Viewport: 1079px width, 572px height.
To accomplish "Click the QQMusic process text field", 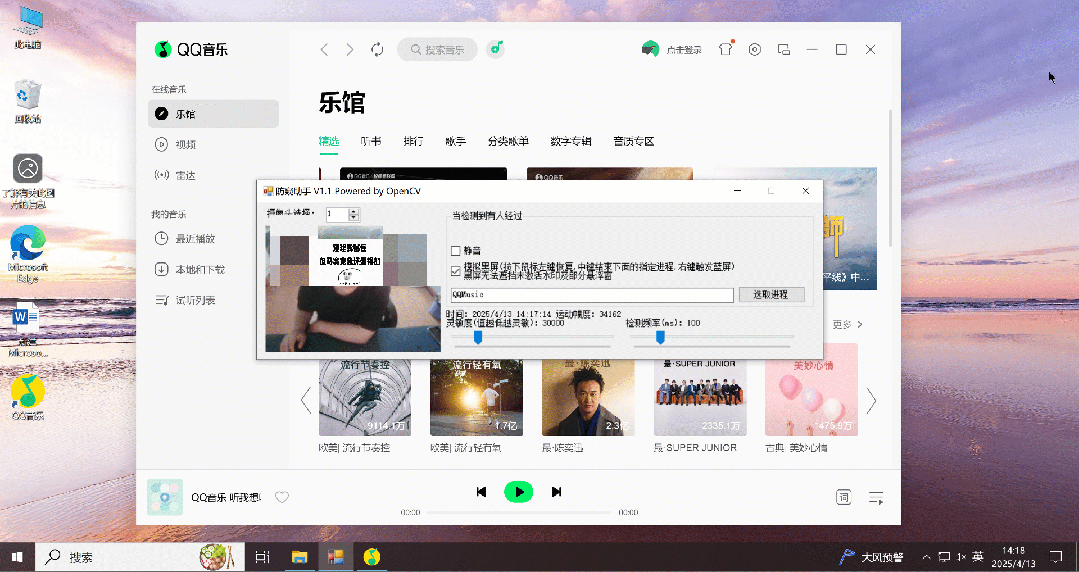I will tap(592, 295).
